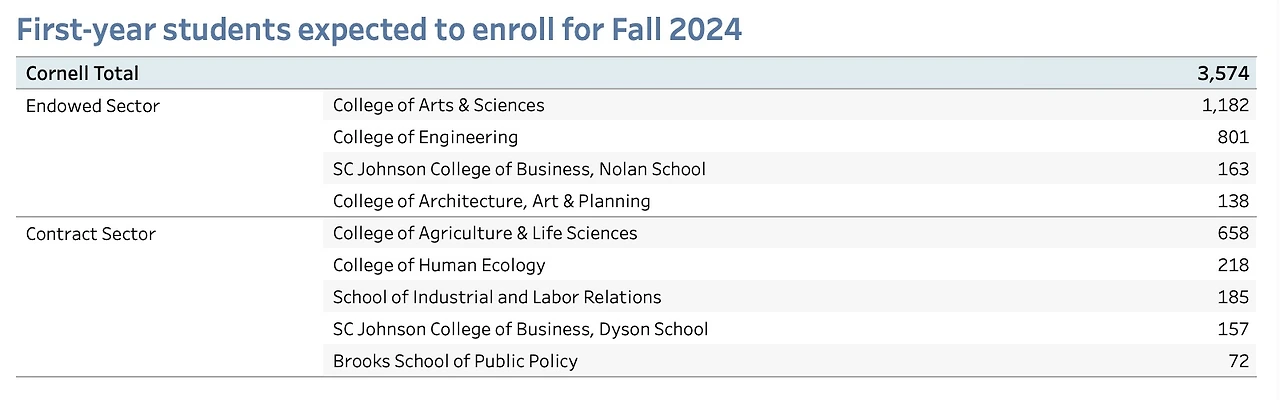The width and height of the screenshot is (1280, 400).
Task: Select the Contract Sector row header
Action: [x=91, y=233]
